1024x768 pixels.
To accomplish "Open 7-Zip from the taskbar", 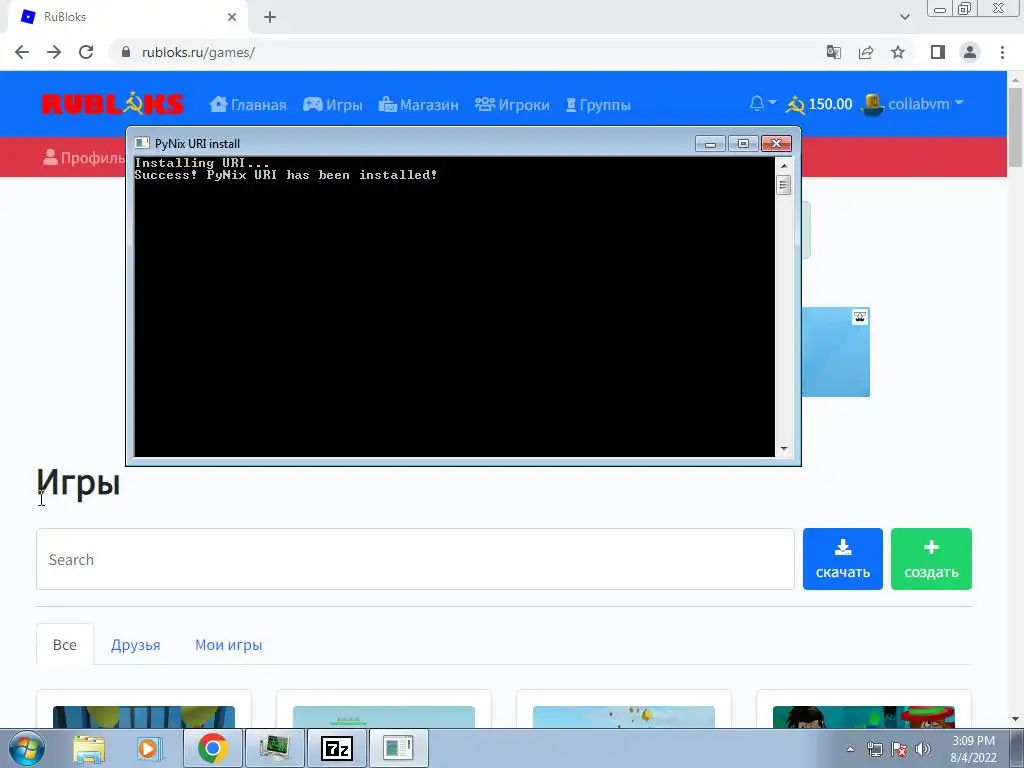I will coord(337,748).
